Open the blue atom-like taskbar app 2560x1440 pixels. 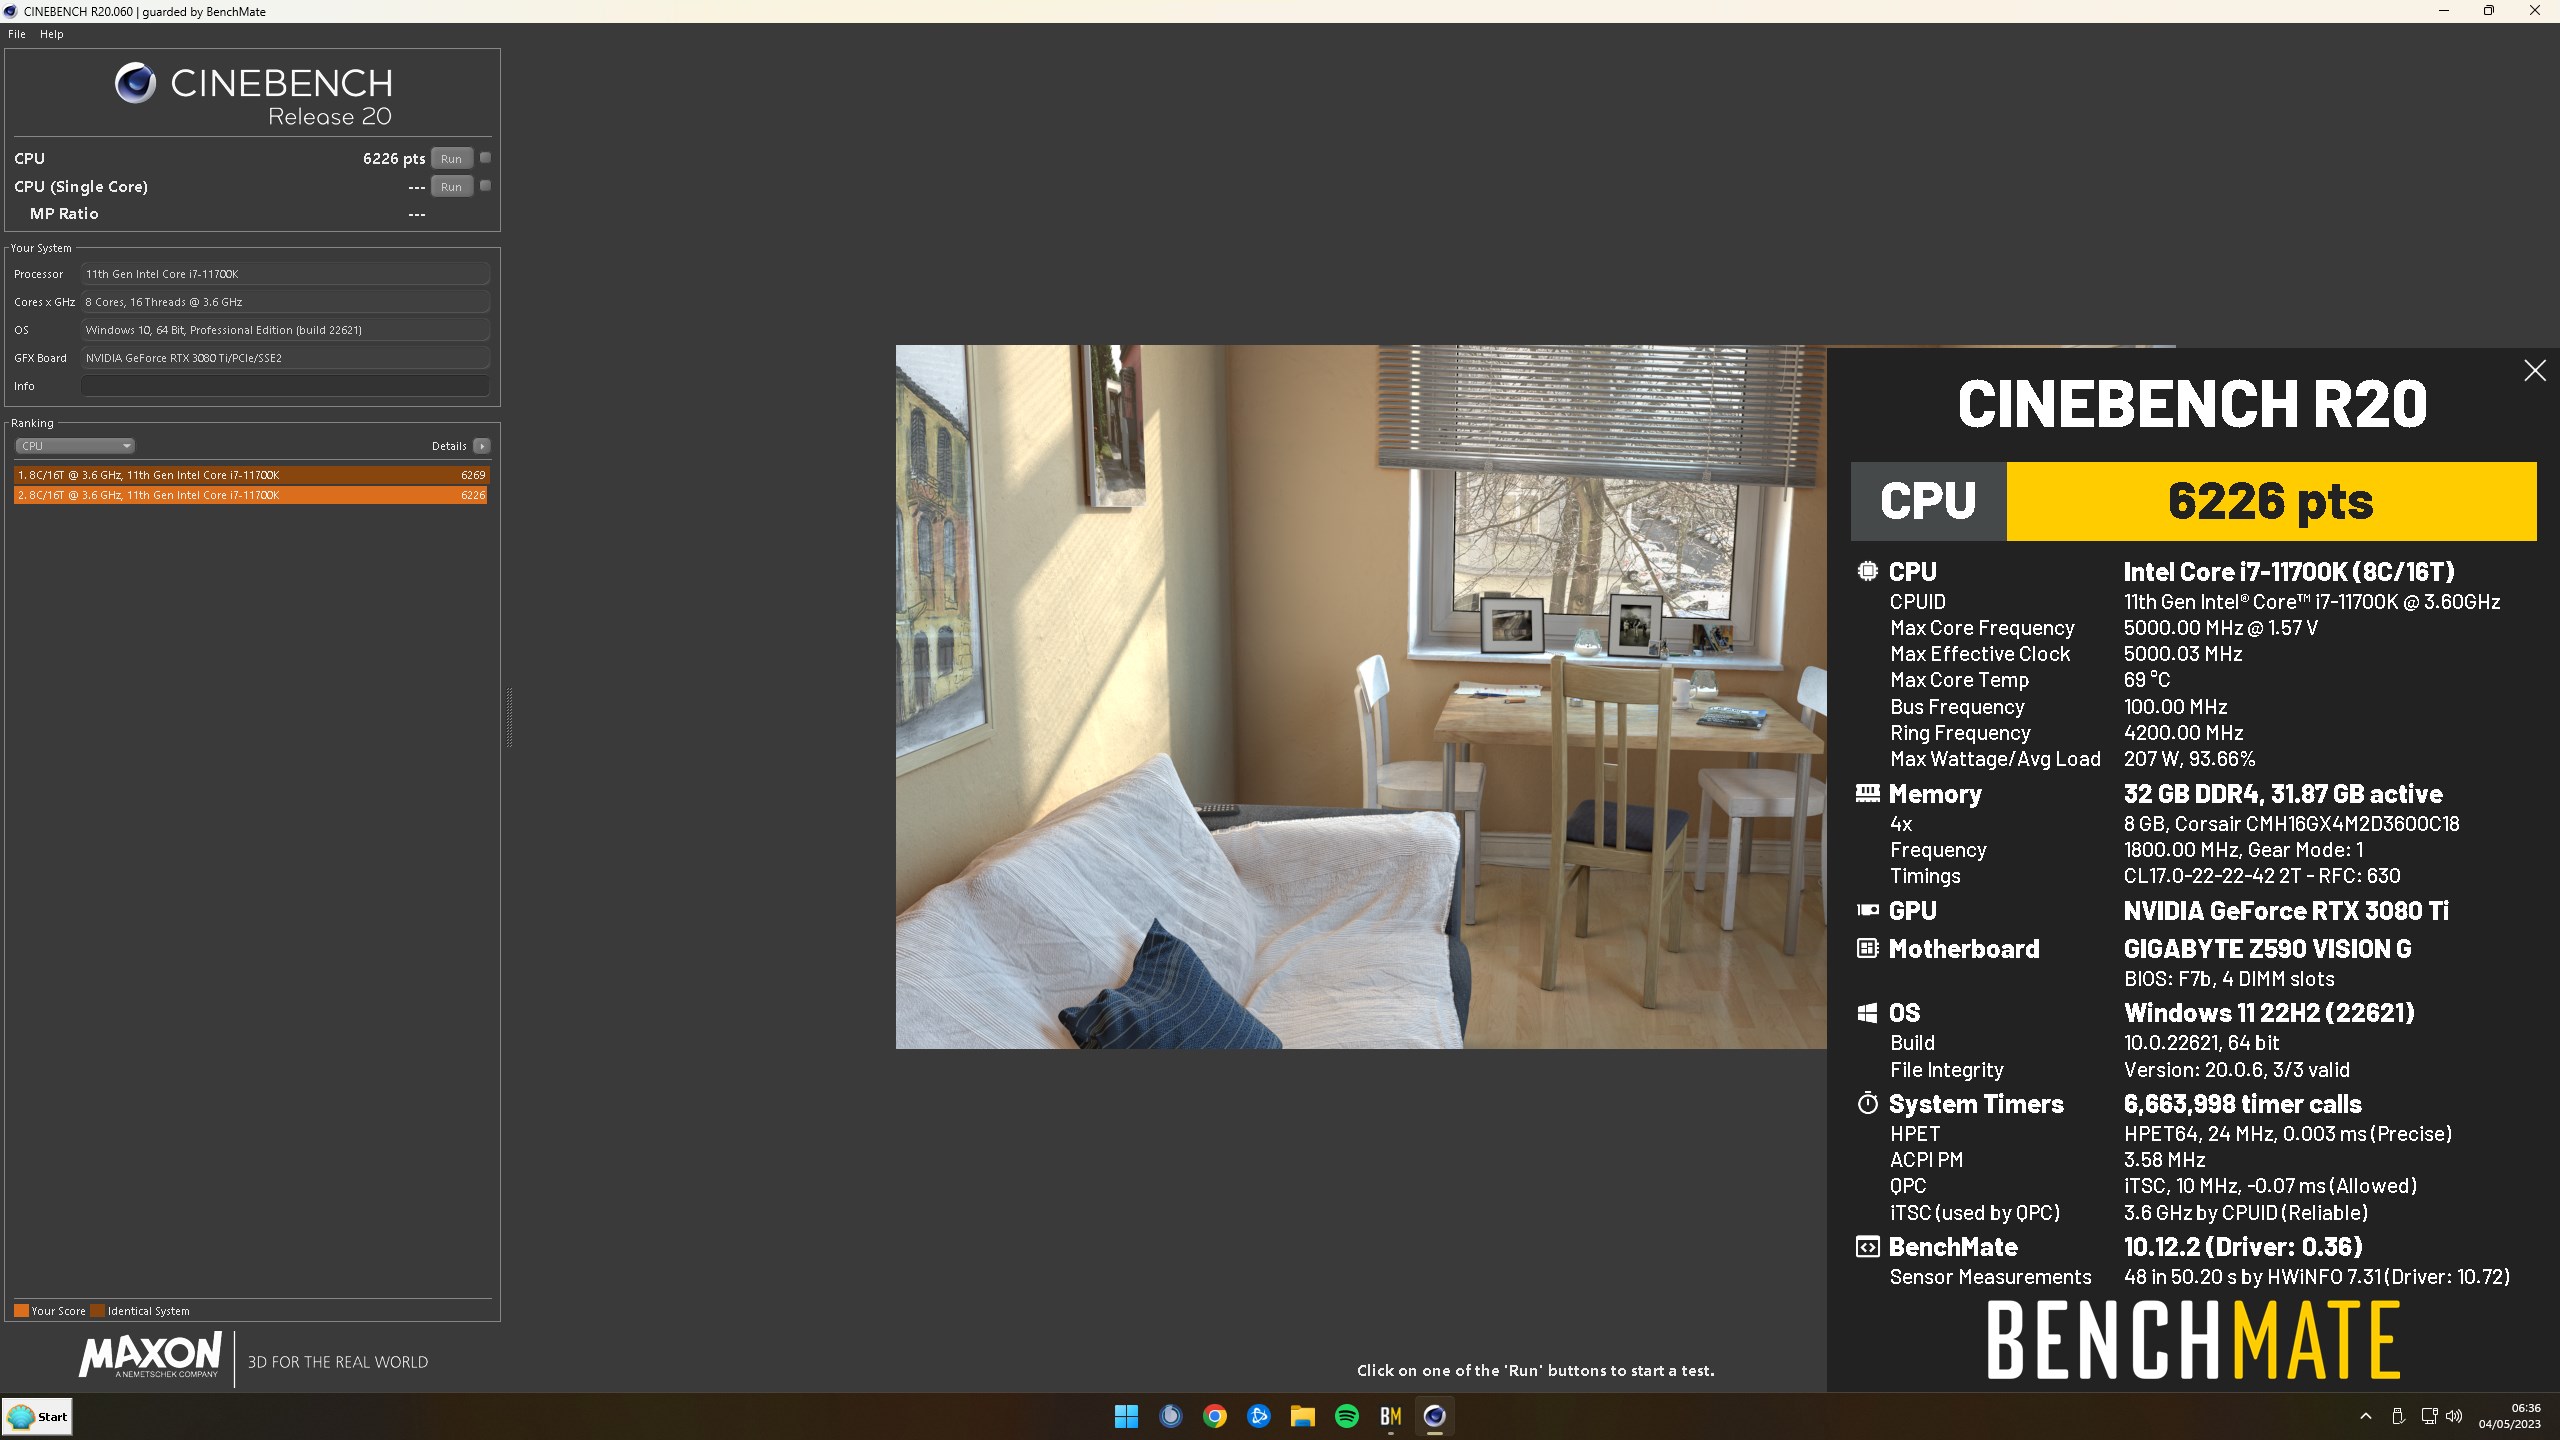1258,1416
